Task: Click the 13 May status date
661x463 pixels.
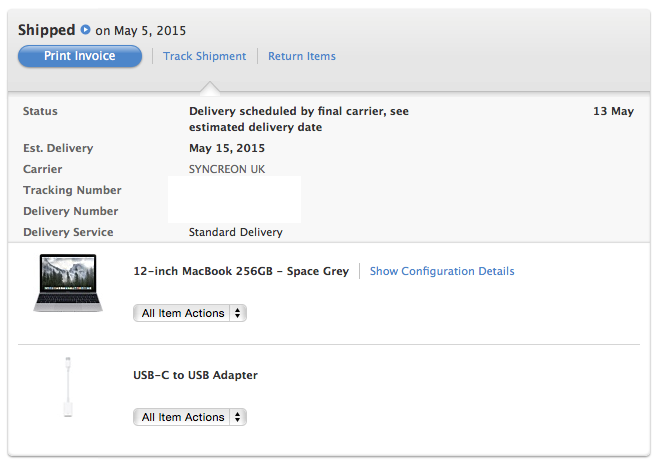Action: (x=613, y=111)
